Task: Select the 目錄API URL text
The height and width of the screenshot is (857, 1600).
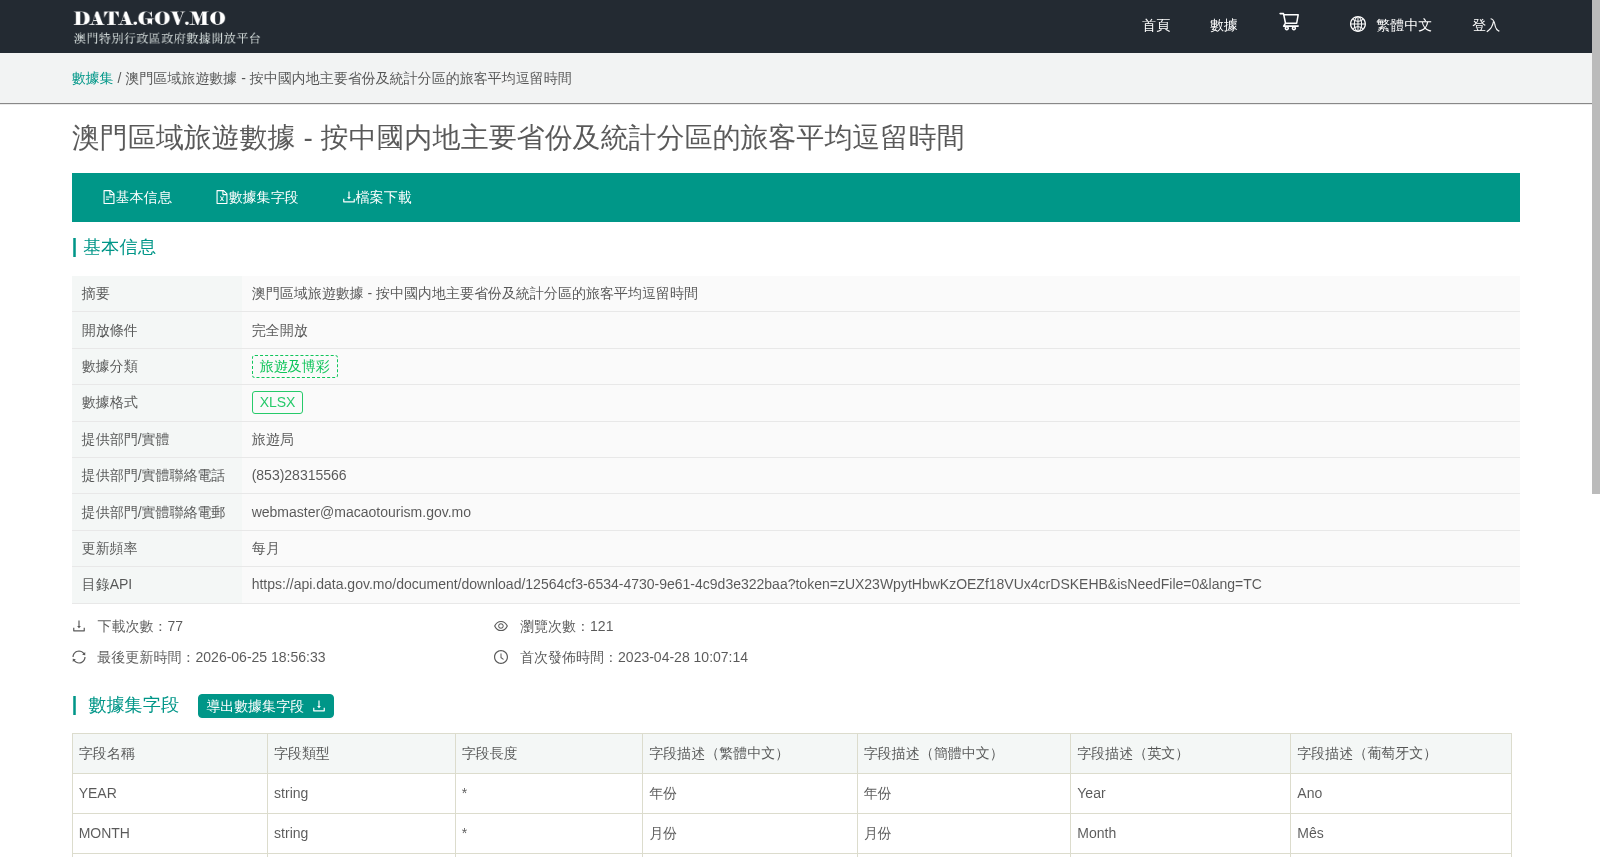Action: tap(756, 584)
